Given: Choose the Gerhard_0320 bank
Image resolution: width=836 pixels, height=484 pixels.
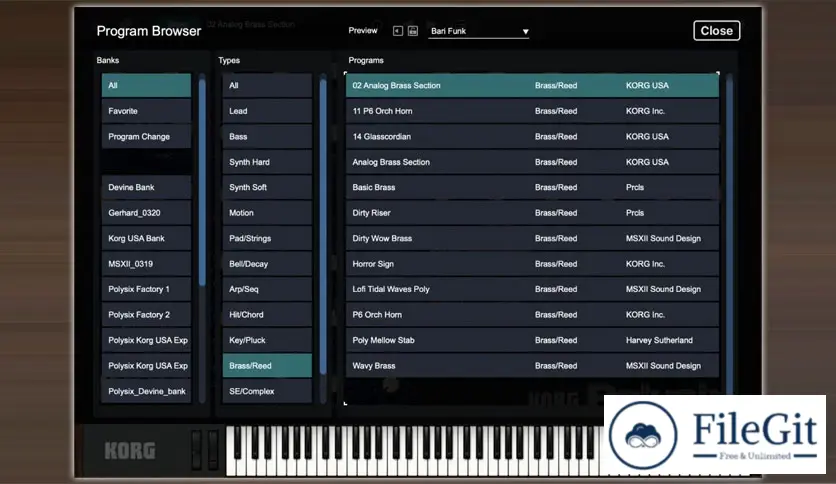Looking at the screenshot, I should (146, 213).
